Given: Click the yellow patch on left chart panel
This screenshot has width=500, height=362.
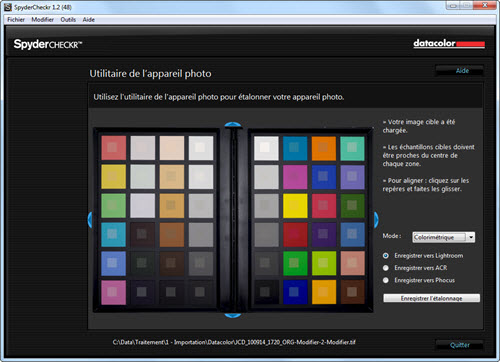Looking at the screenshot, I should point(114,177).
